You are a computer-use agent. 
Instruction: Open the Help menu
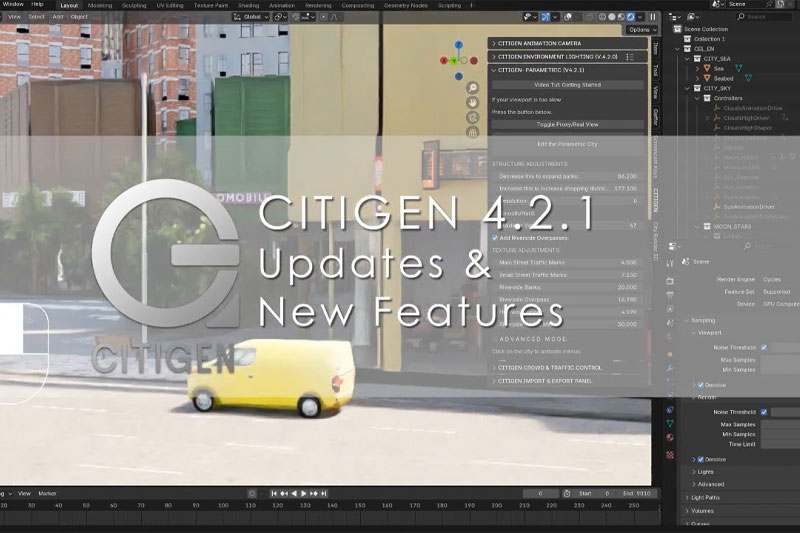click(x=38, y=4)
